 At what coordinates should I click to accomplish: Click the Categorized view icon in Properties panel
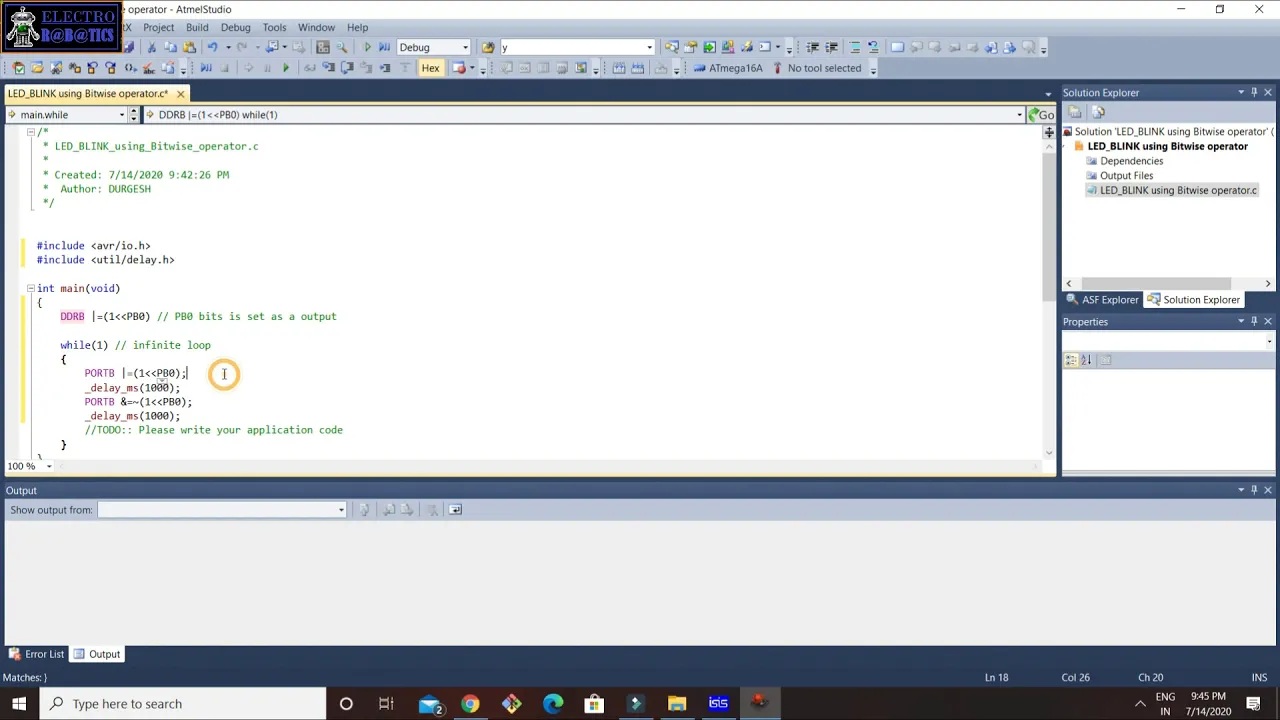(x=1071, y=360)
